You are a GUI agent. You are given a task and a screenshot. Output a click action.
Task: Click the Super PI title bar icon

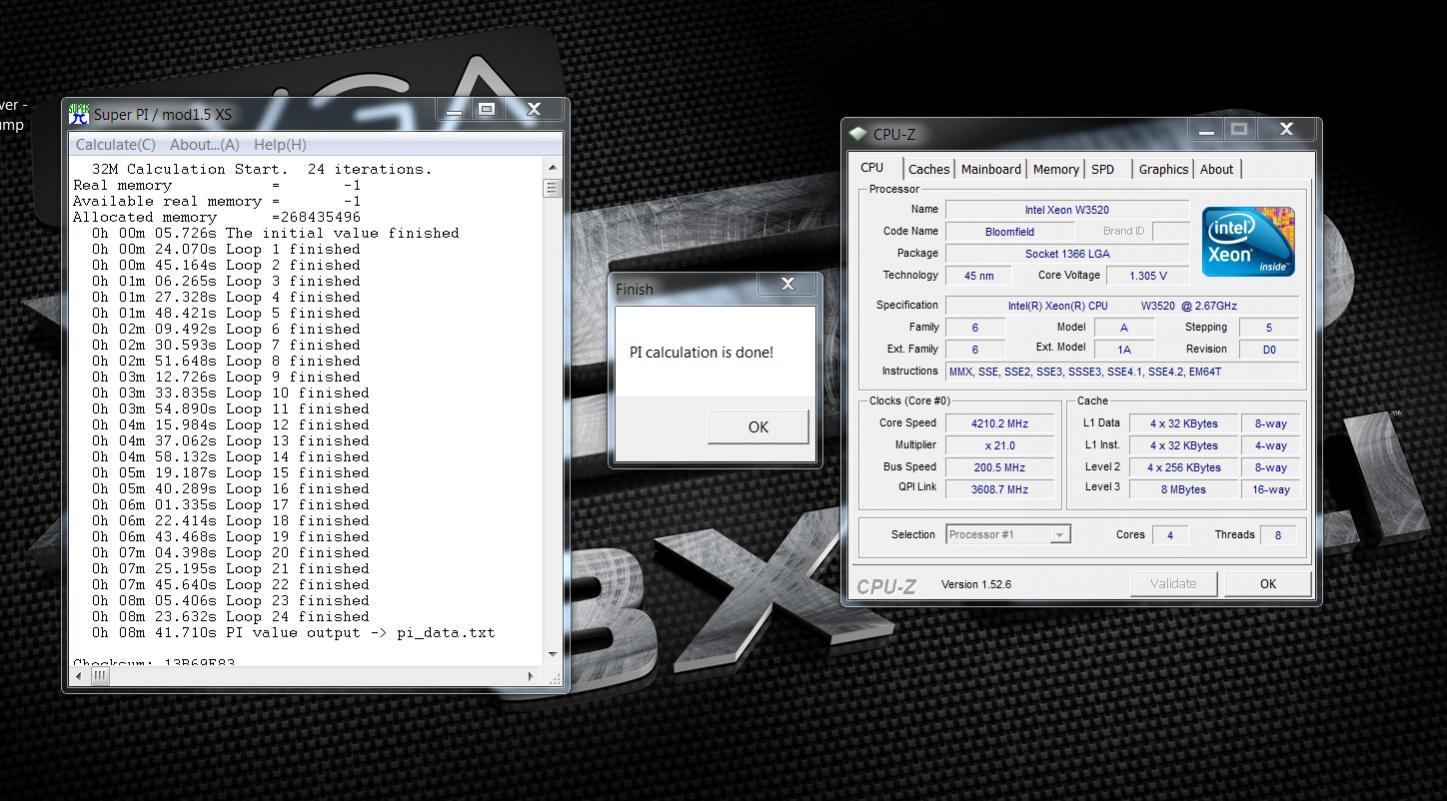(x=79, y=114)
